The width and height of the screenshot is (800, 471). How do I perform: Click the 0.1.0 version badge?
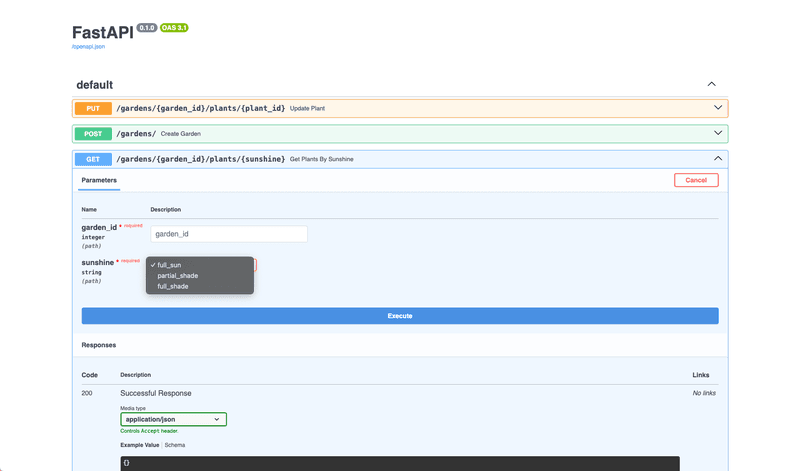[x=147, y=28]
